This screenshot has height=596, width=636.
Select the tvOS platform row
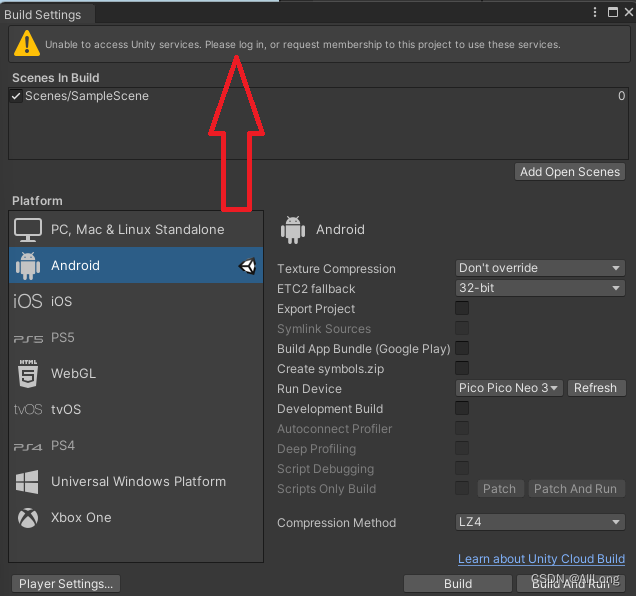(136, 409)
